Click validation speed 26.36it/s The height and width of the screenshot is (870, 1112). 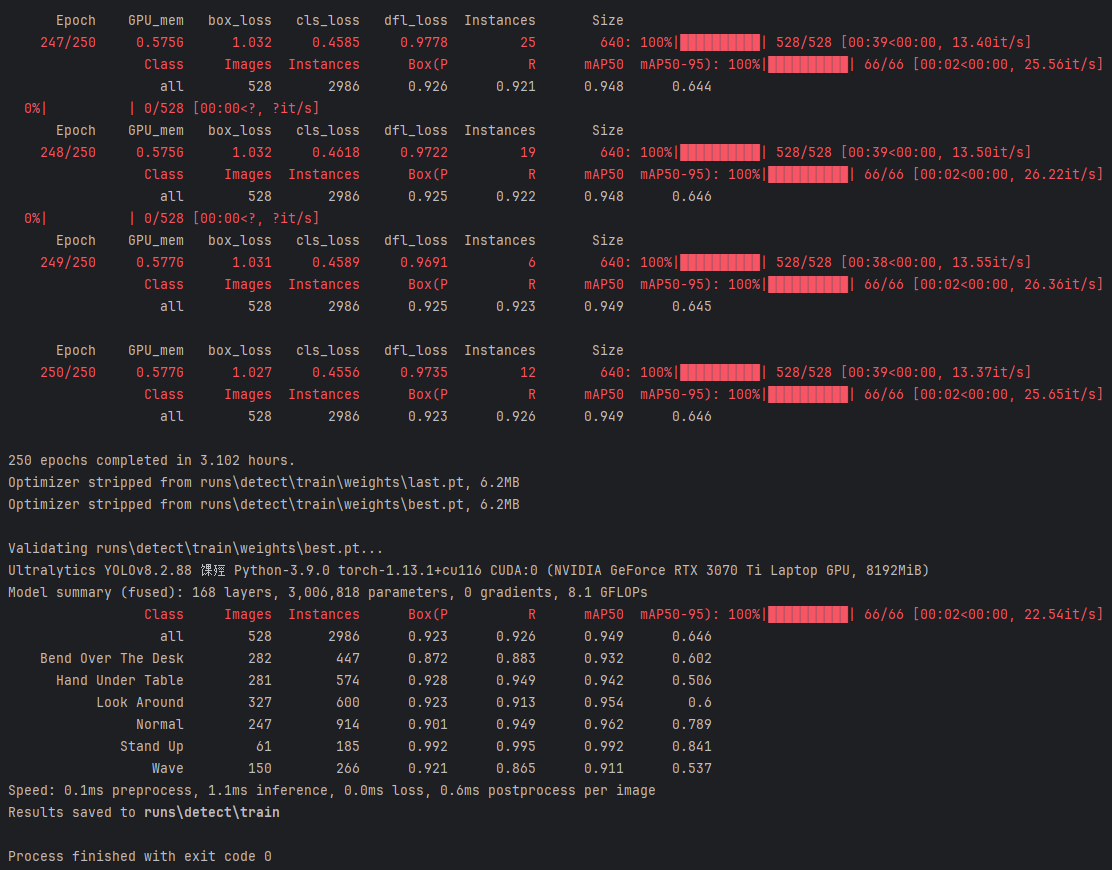point(1060,284)
